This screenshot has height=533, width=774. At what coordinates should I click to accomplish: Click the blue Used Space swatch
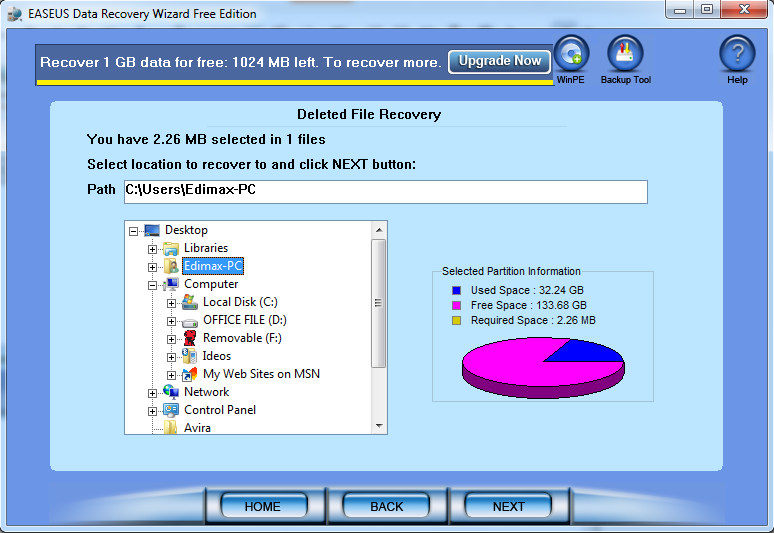[457, 290]
